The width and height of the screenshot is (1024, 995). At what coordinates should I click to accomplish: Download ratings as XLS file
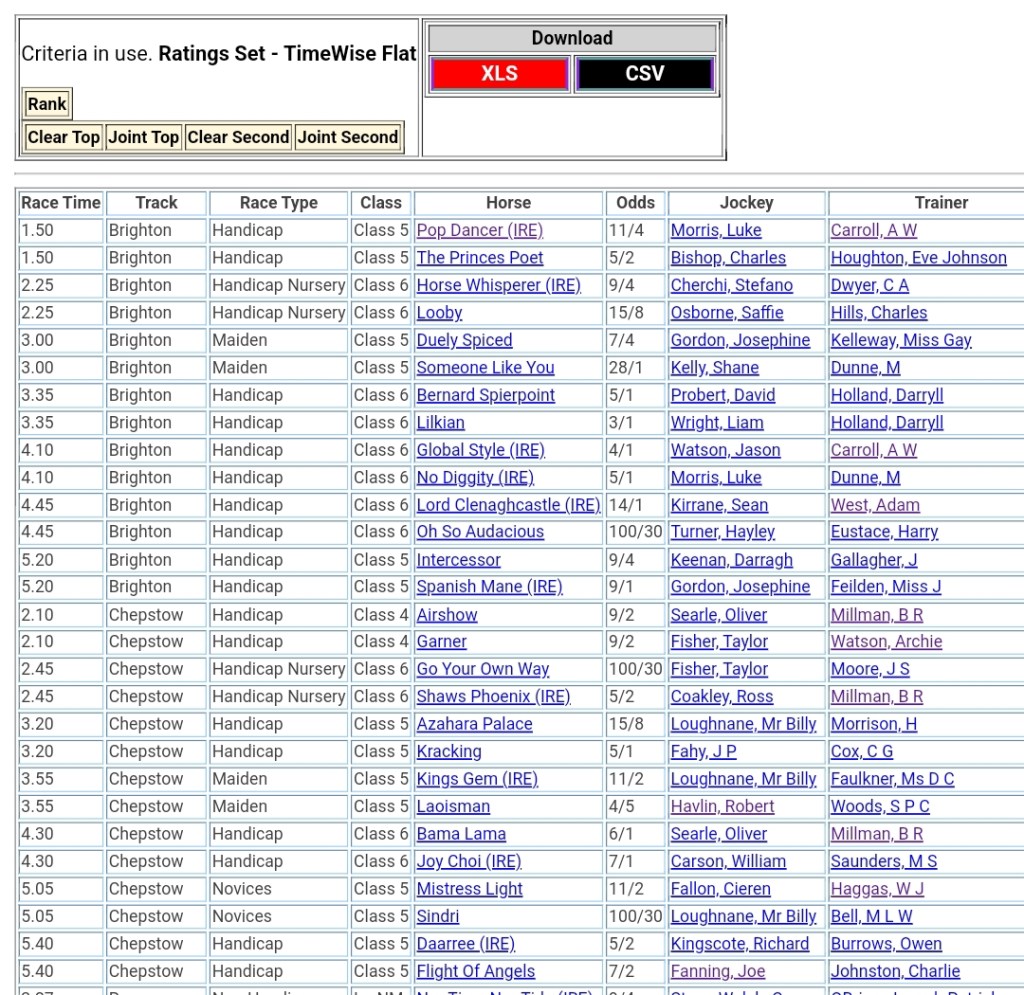click(x=499, y=74)
